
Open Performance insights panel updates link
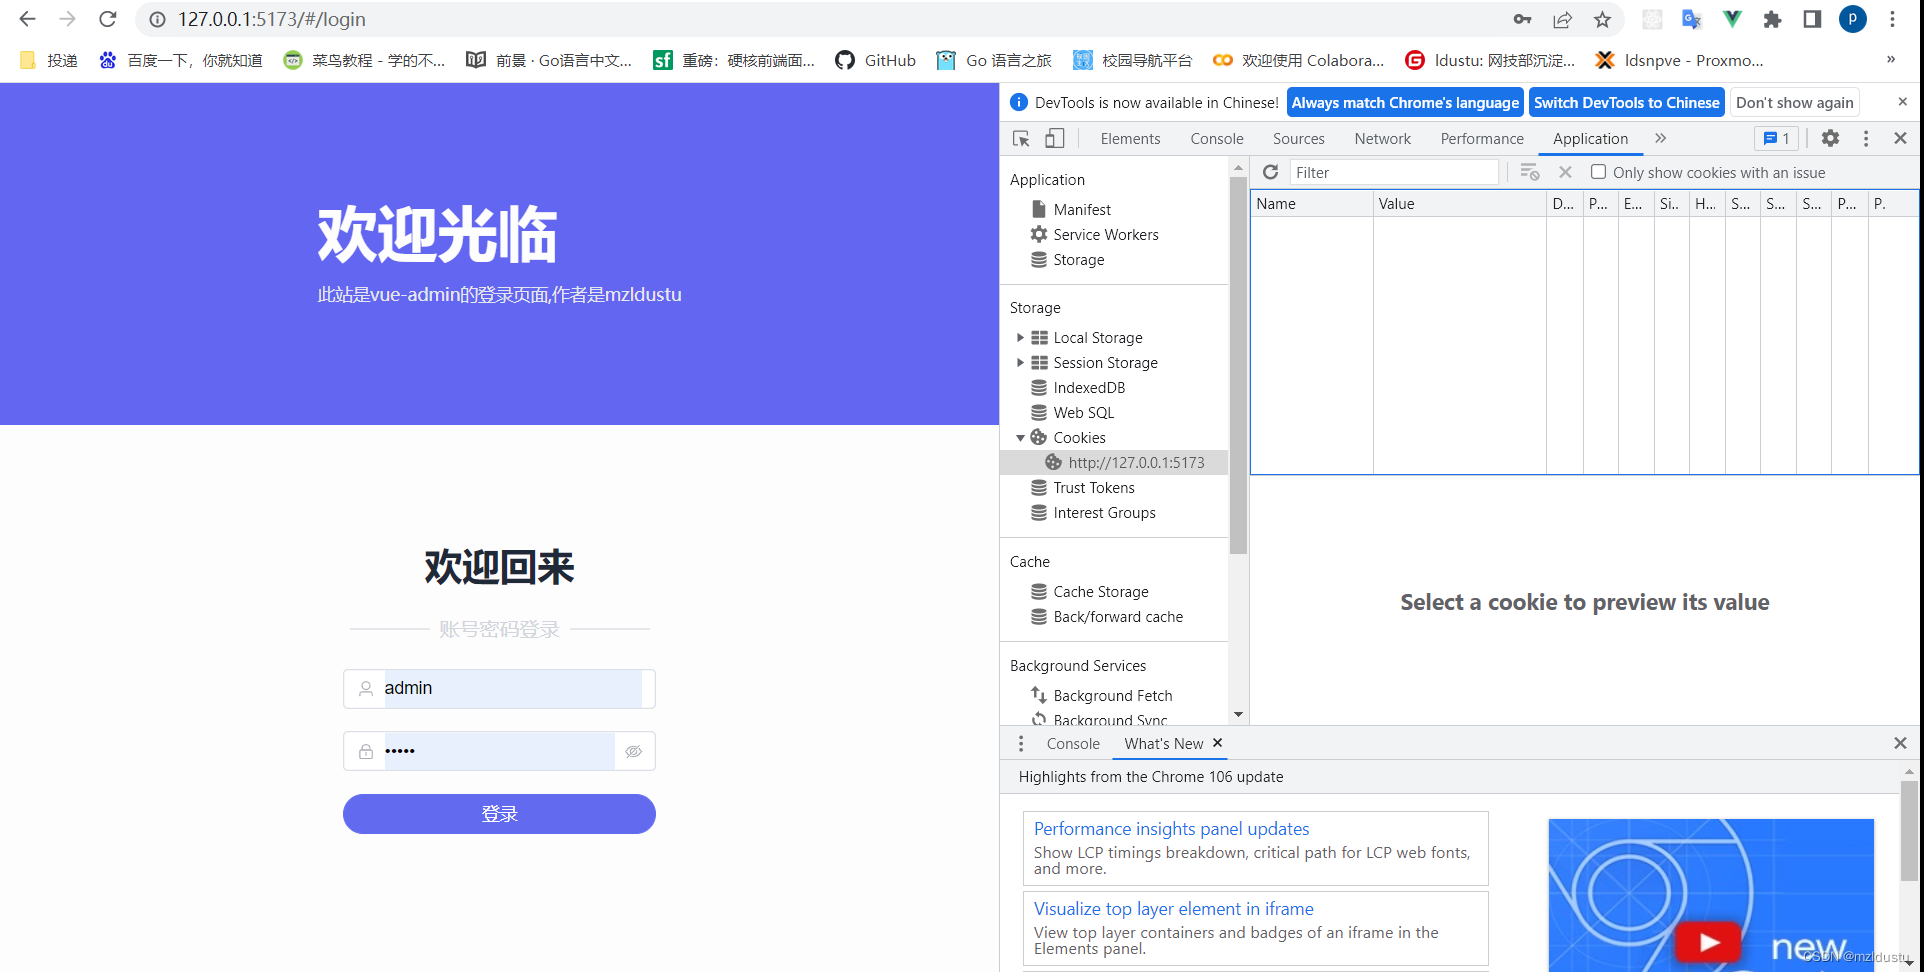tap(1171, 829)
